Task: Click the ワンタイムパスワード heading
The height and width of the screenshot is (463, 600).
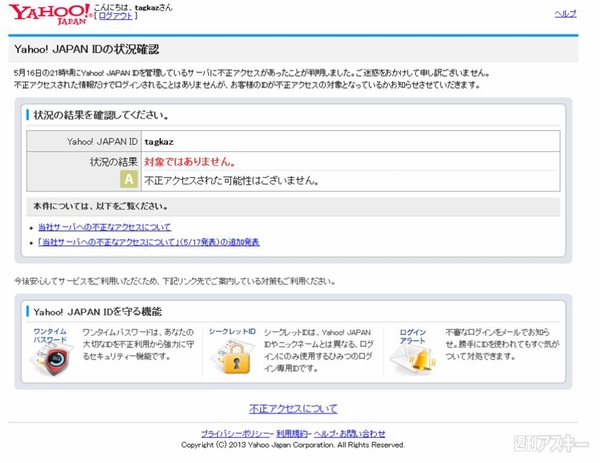Action: point(50,335)
